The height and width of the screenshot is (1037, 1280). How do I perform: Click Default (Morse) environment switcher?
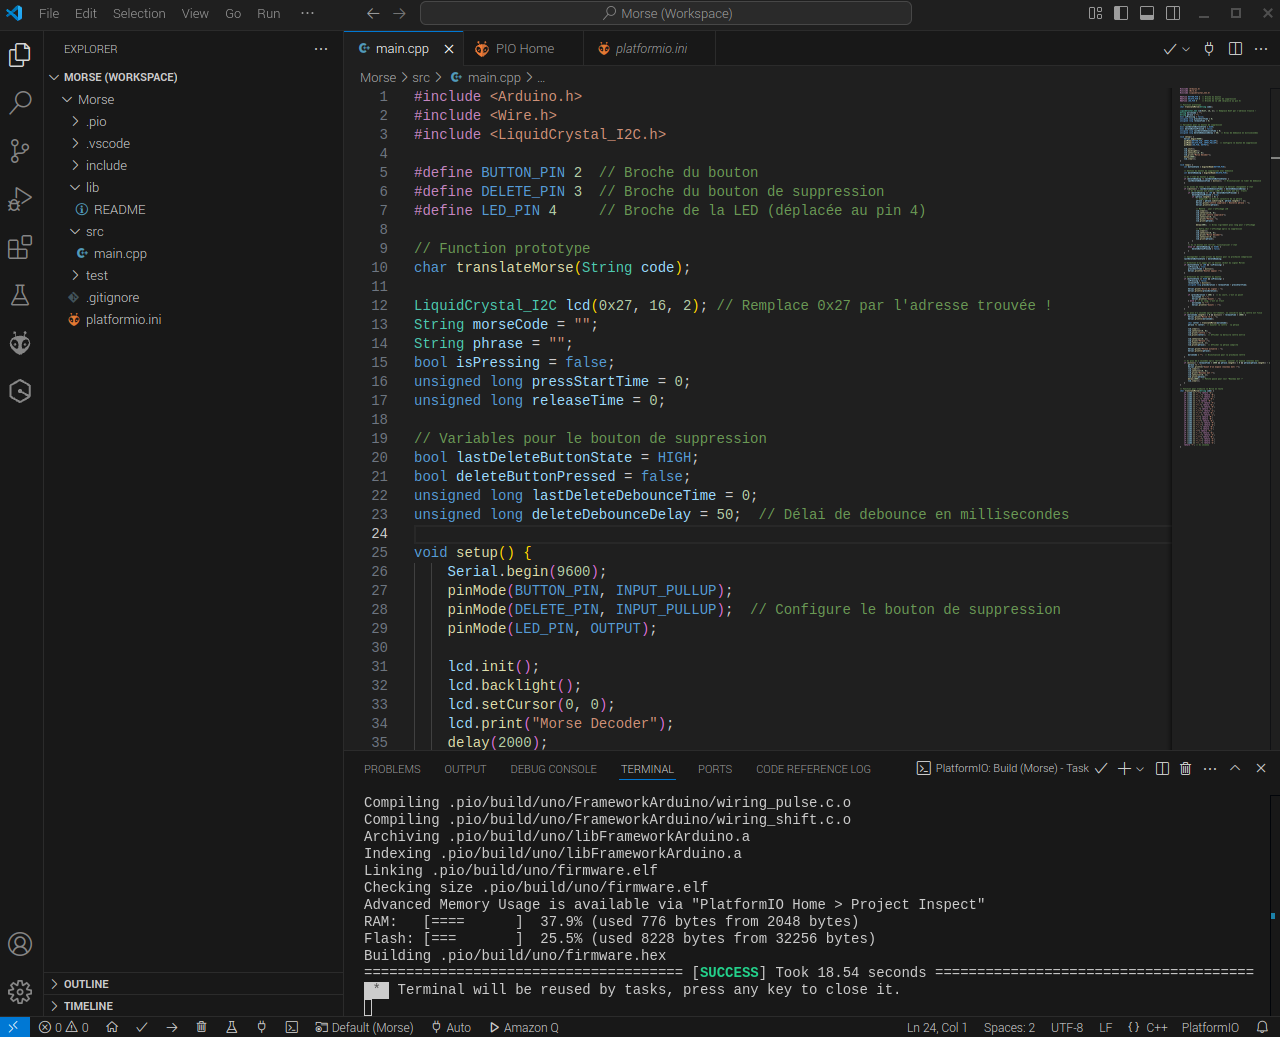364,1027
